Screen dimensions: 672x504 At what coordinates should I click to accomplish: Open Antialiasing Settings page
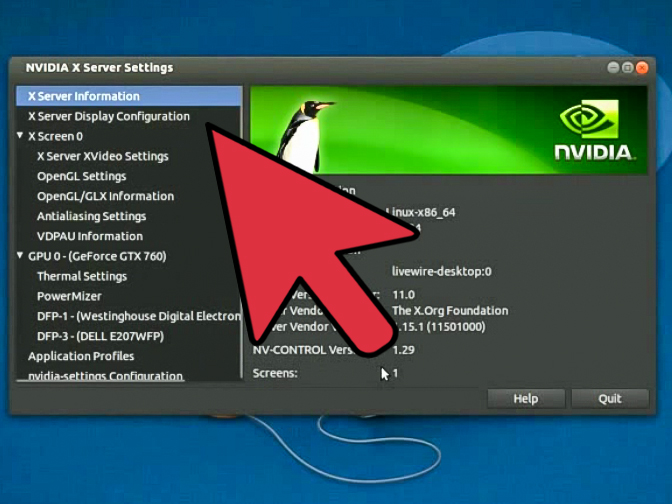pos(91,216)
